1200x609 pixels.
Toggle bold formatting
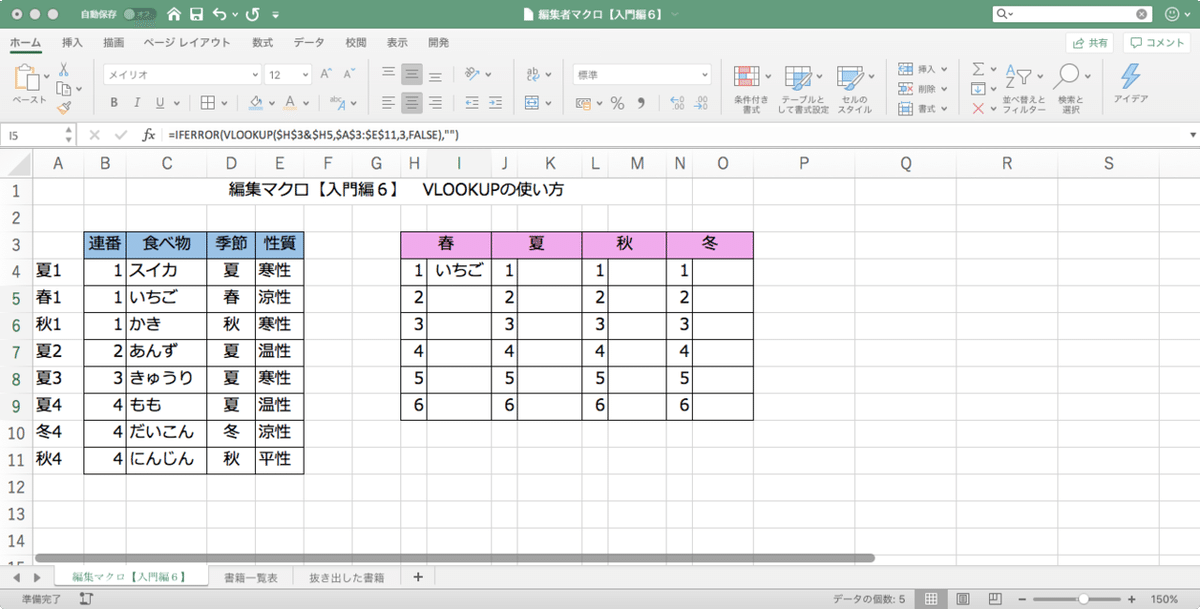[114, 102]
